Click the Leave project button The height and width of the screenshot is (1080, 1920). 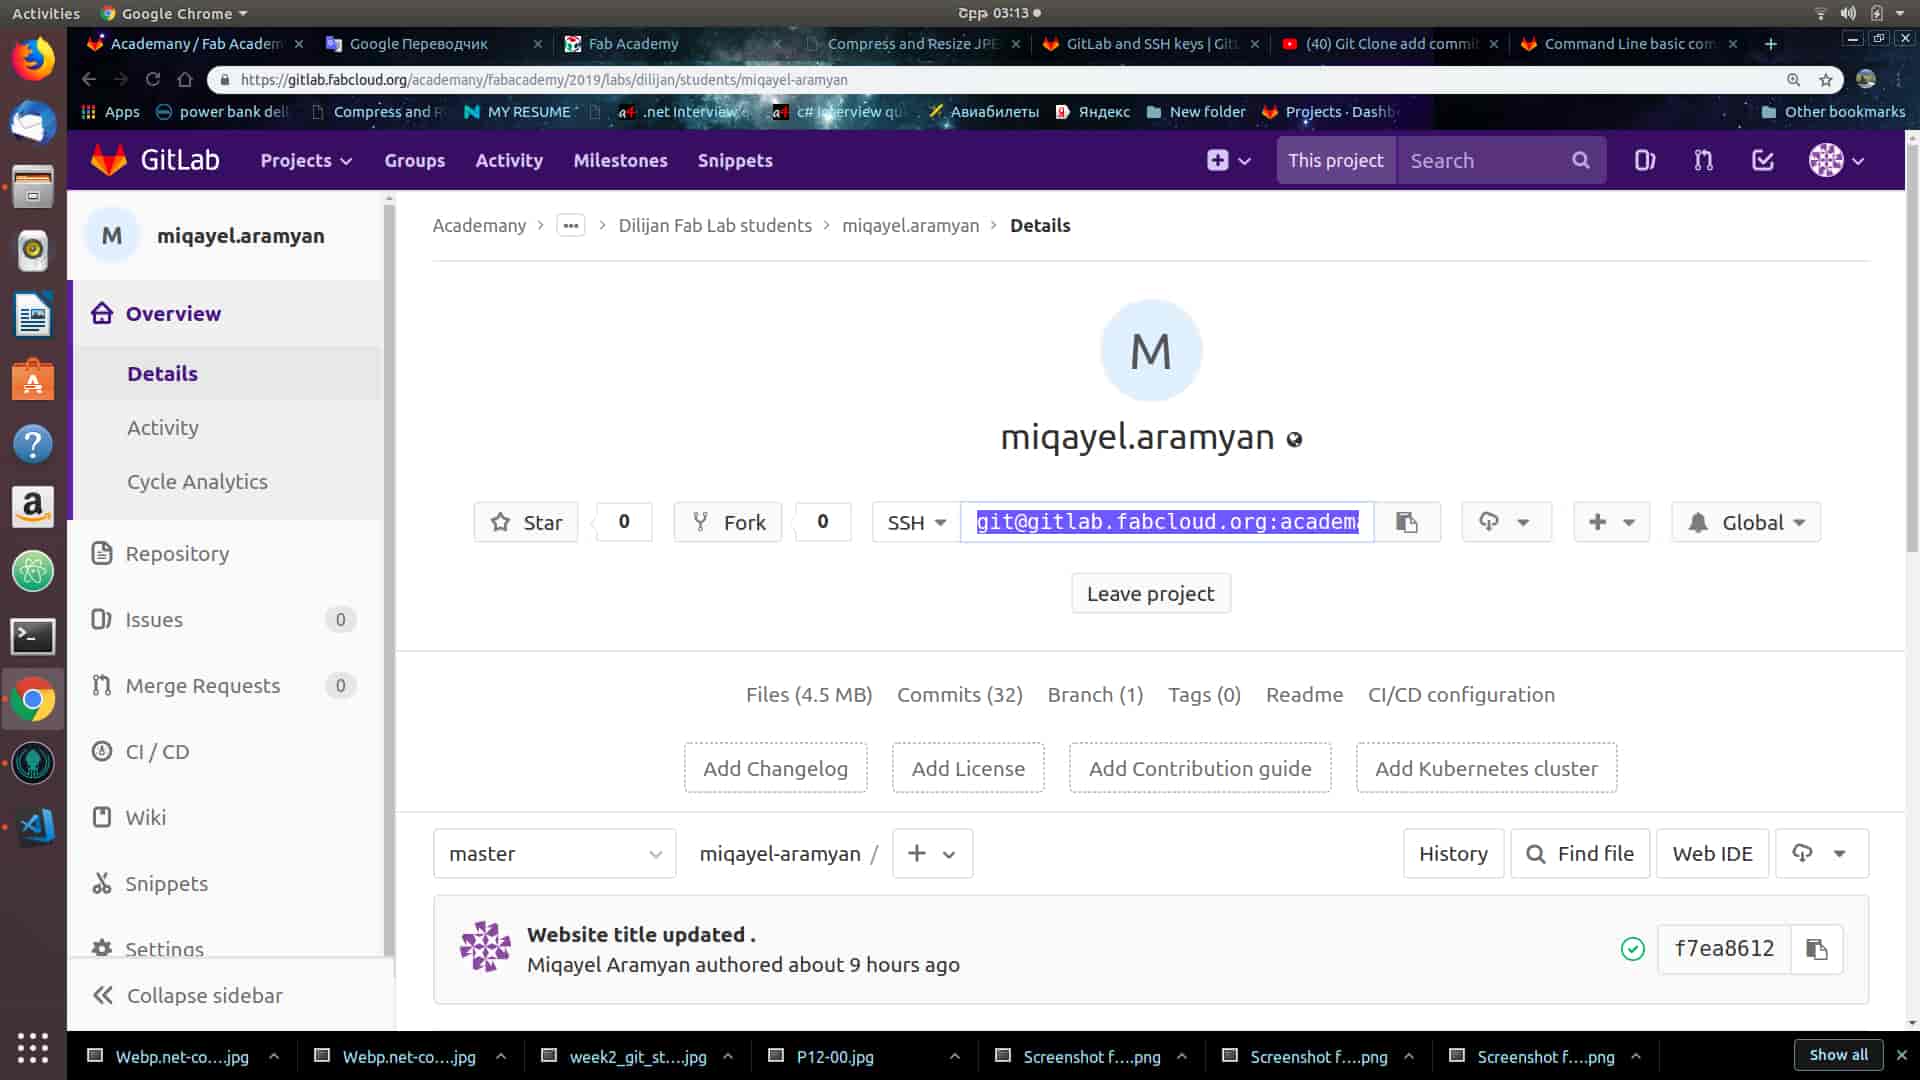click(1150, 594)
